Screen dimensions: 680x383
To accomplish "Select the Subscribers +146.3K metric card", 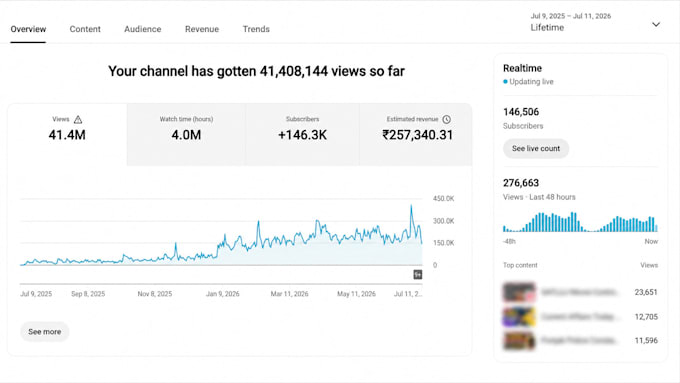I will [x=302, y=134].
